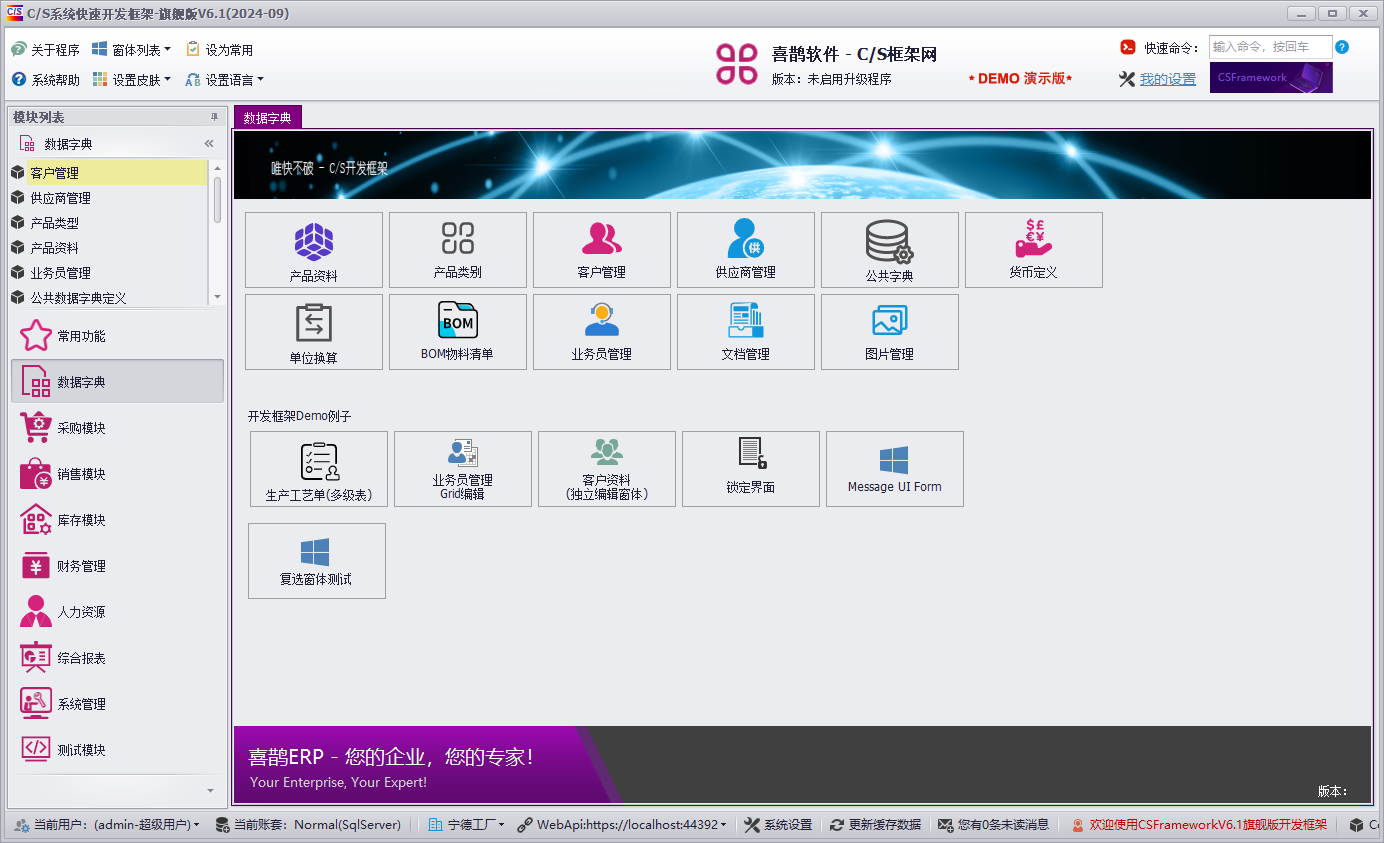Select 综合报表 in the sidebar
Viewport: 1384px width, 843px height.
coord(117,658)
